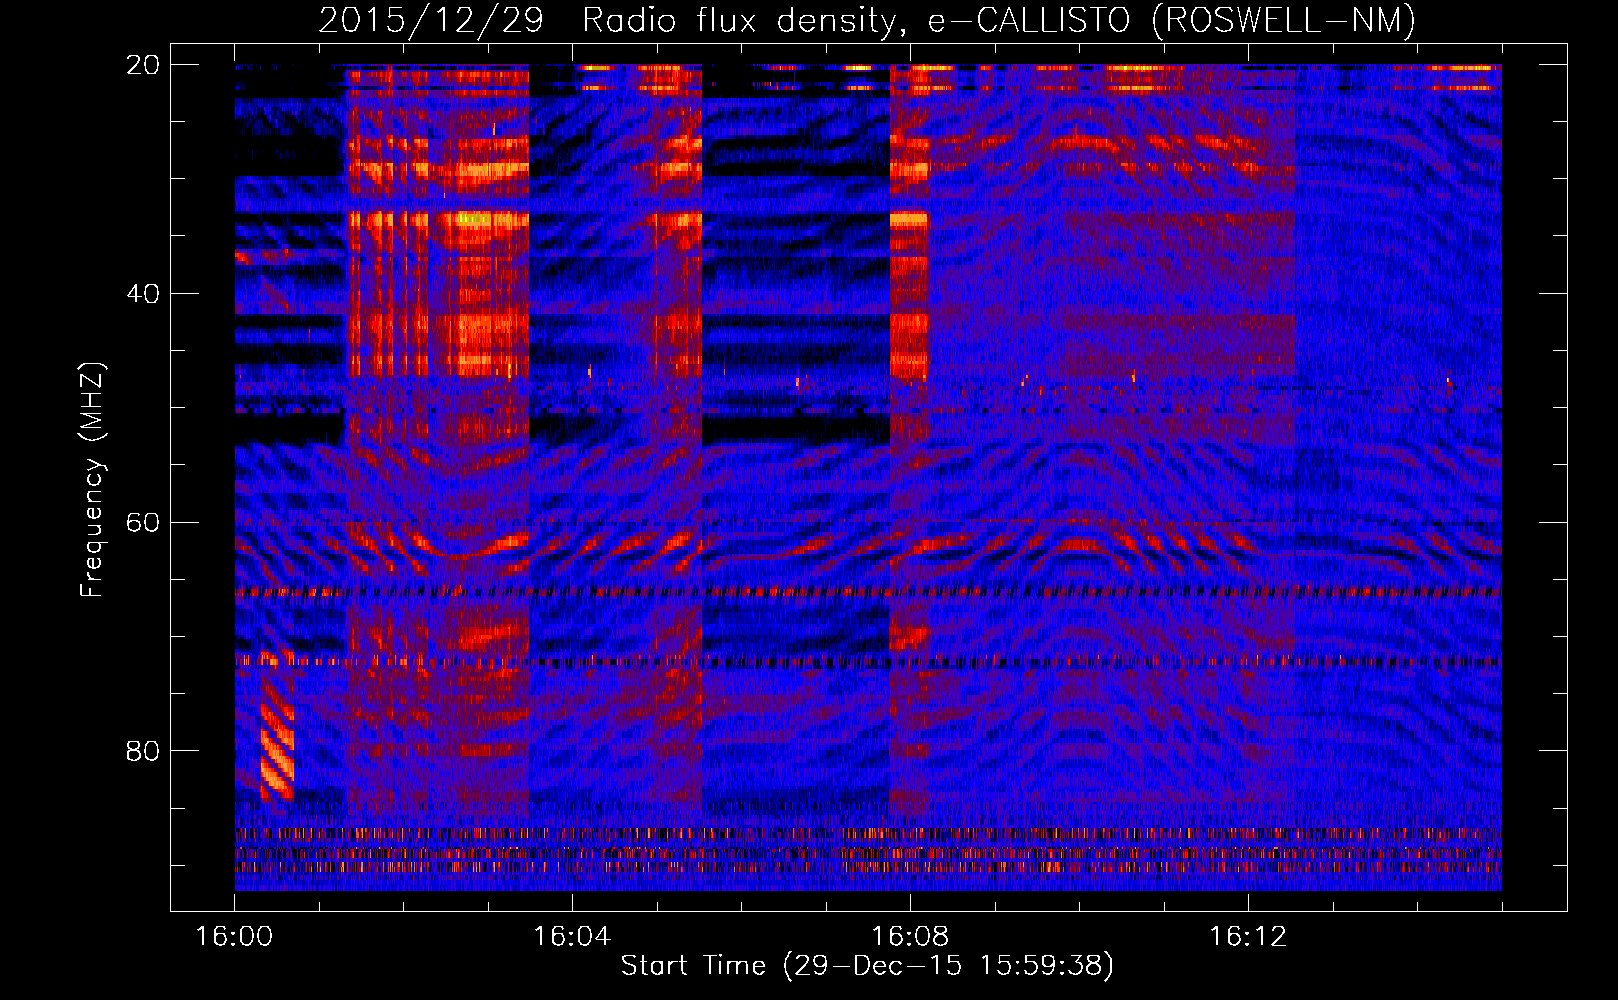
Task: Click the 16:12 time tick label
Action: (x=1248, y=937)
